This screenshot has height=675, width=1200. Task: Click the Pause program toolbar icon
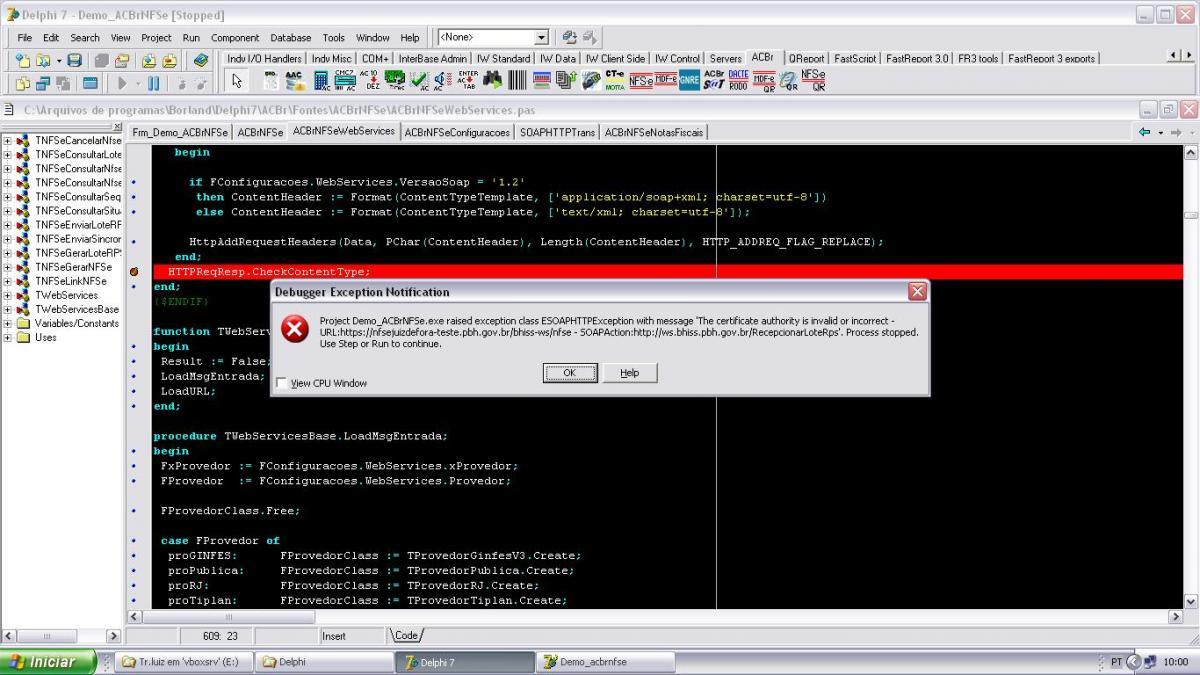point(153,83)
